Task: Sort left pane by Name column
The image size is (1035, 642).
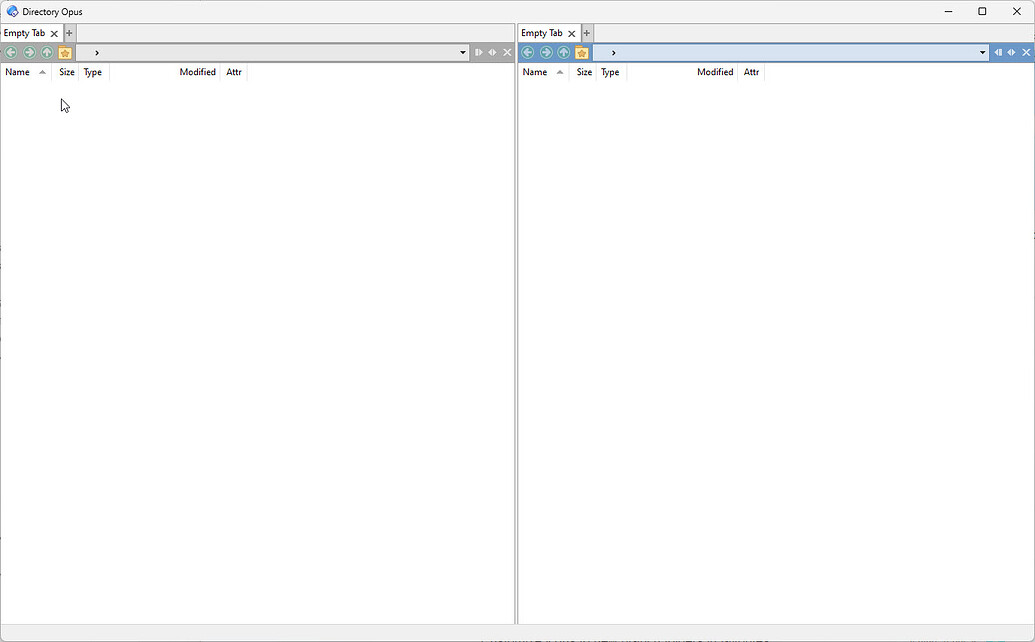Action: pyautogui.click(x=26, y=72)
